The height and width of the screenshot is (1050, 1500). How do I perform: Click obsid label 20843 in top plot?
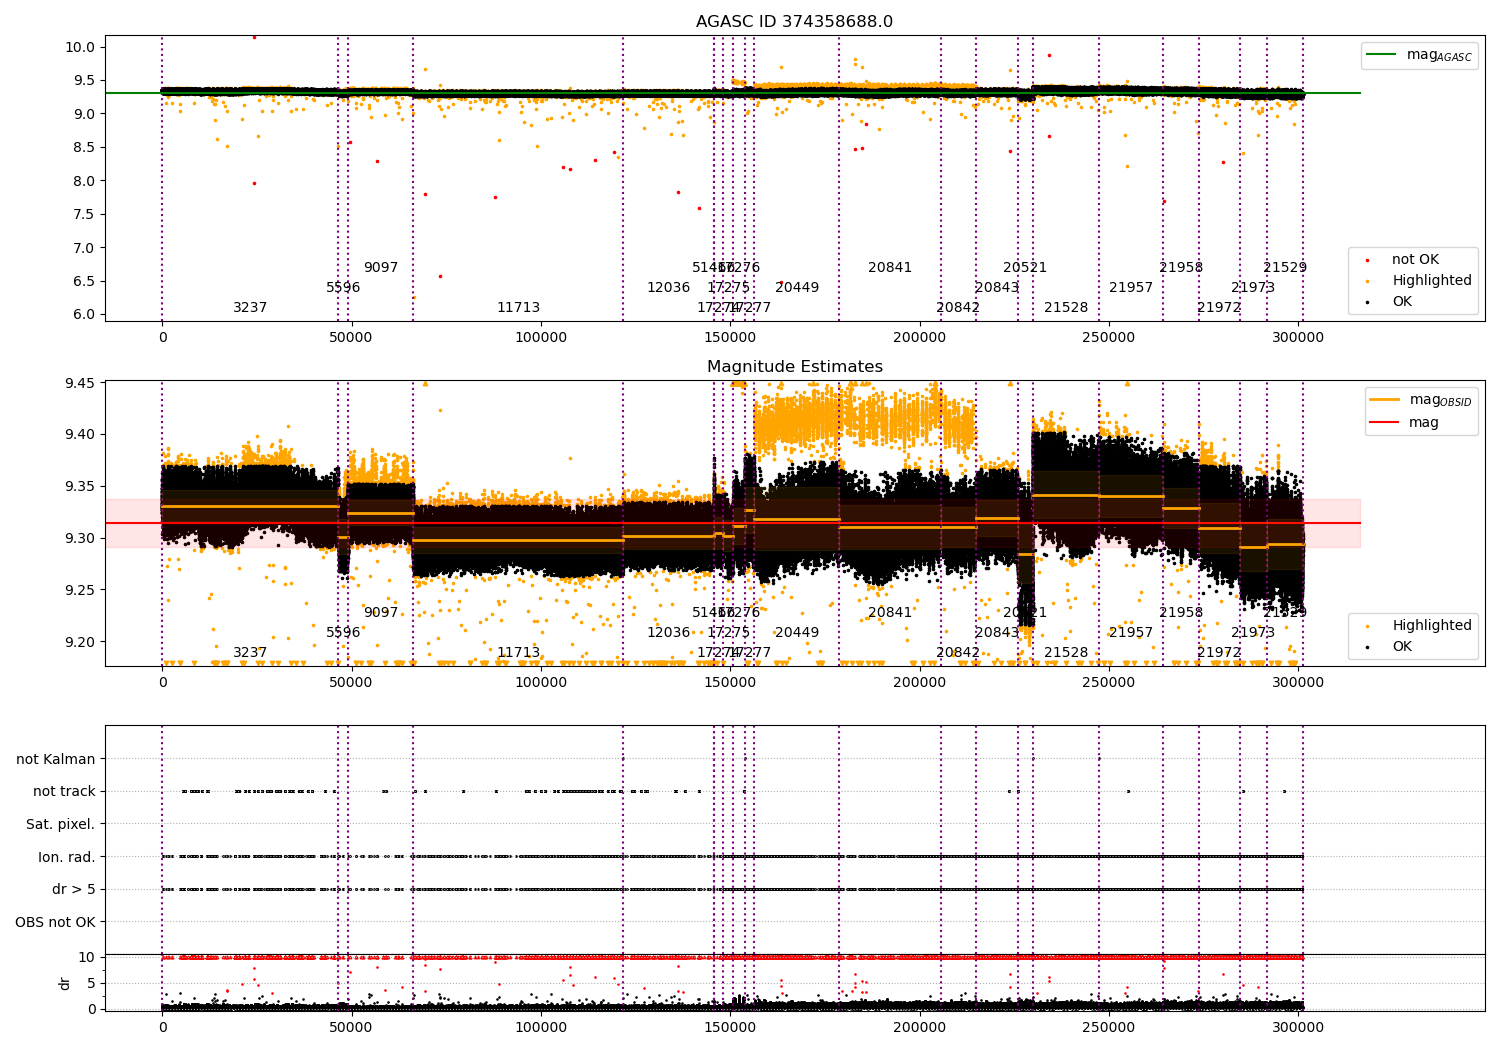click(x=997, y=288)
